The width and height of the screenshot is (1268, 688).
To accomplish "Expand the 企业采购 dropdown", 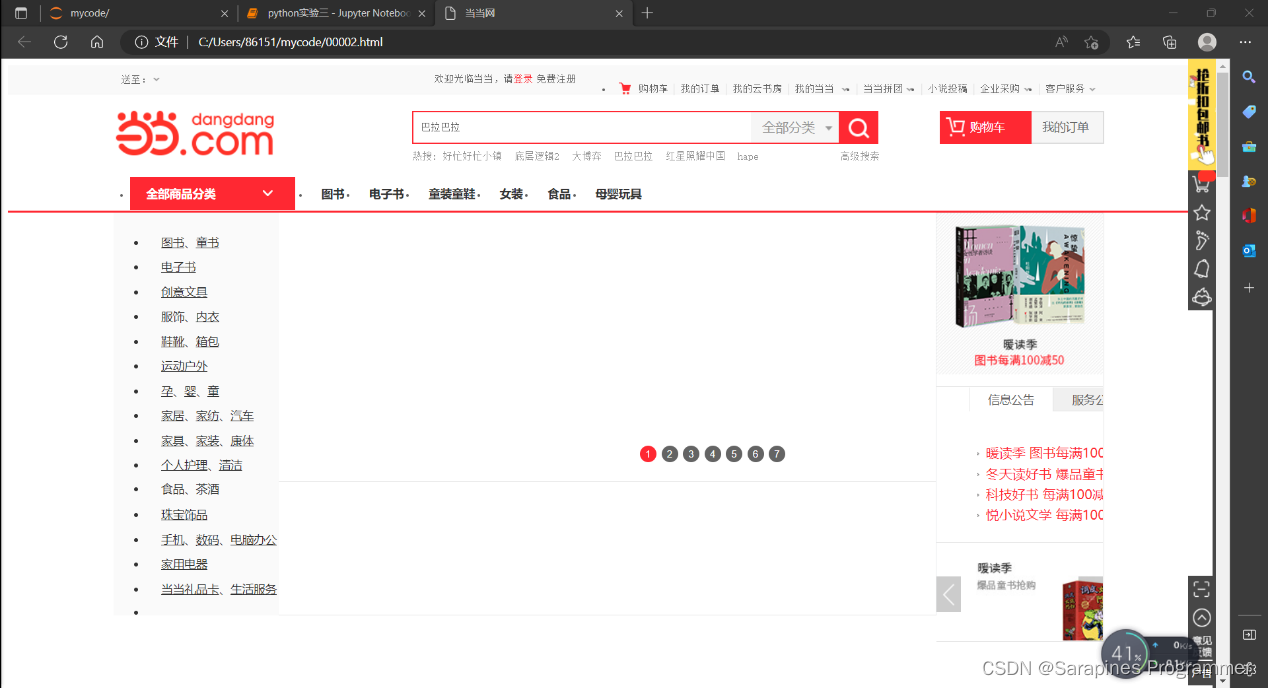I will click(1006, 88).
